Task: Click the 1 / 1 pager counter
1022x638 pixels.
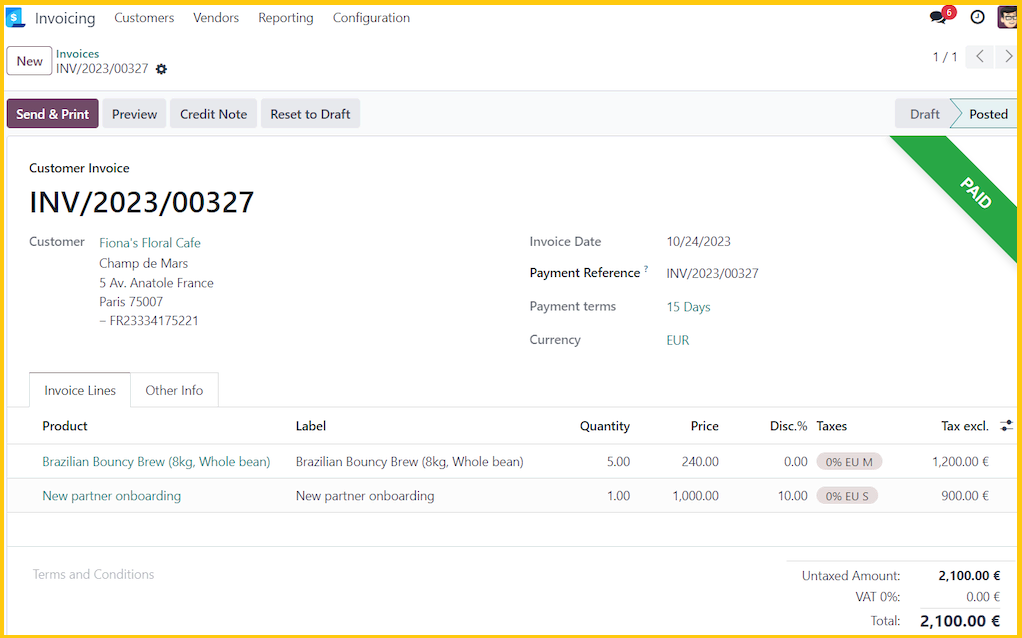Action: tap(945, 57)
